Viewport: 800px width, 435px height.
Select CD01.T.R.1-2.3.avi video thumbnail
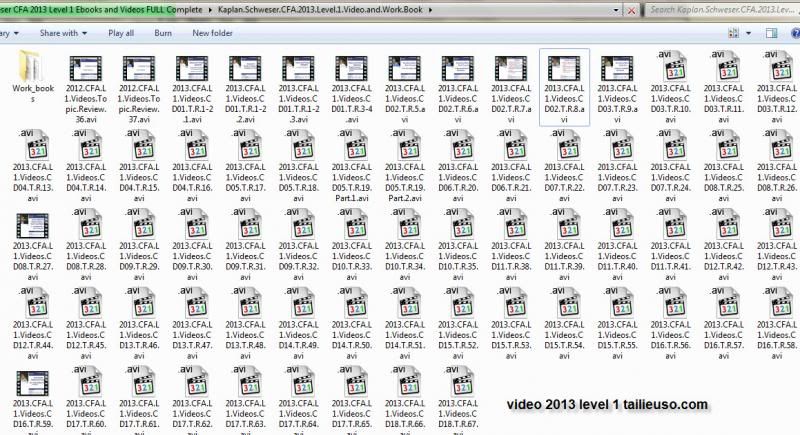point(298,69)
